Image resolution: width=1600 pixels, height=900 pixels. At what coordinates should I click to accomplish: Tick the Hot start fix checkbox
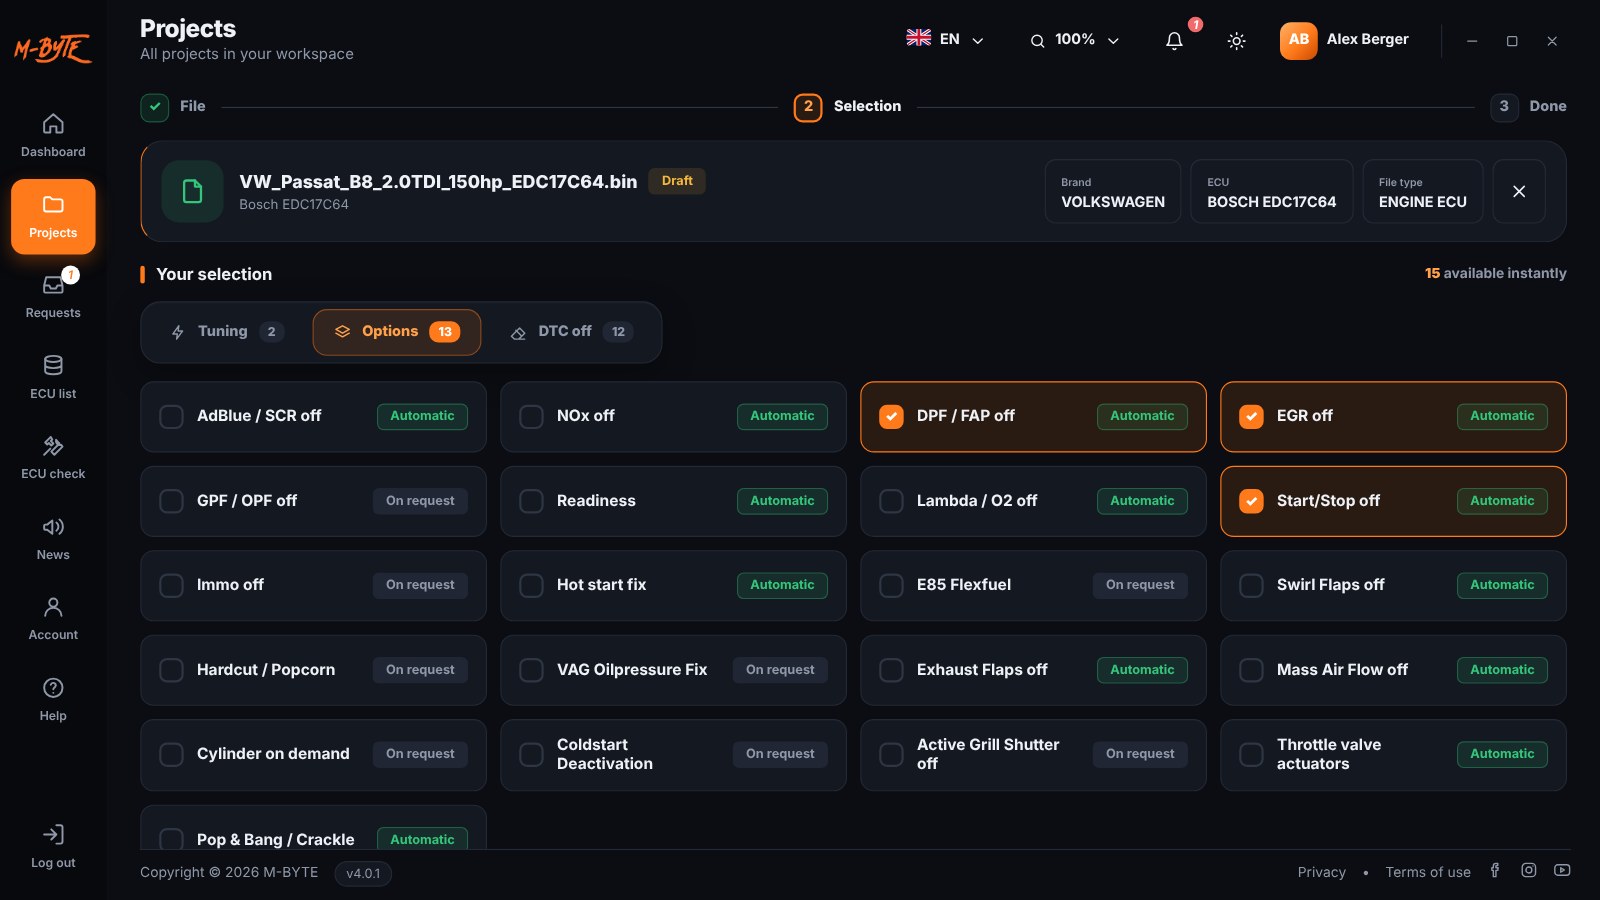coord(532,585)
